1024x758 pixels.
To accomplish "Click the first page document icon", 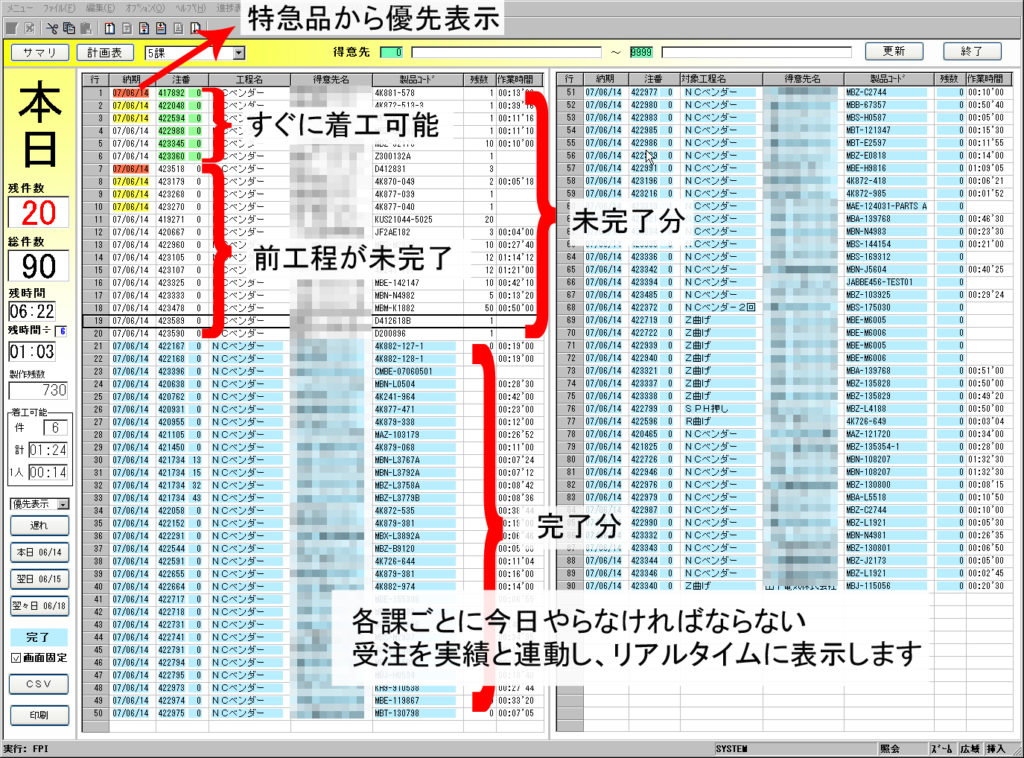I will click(x=110, y=26).
